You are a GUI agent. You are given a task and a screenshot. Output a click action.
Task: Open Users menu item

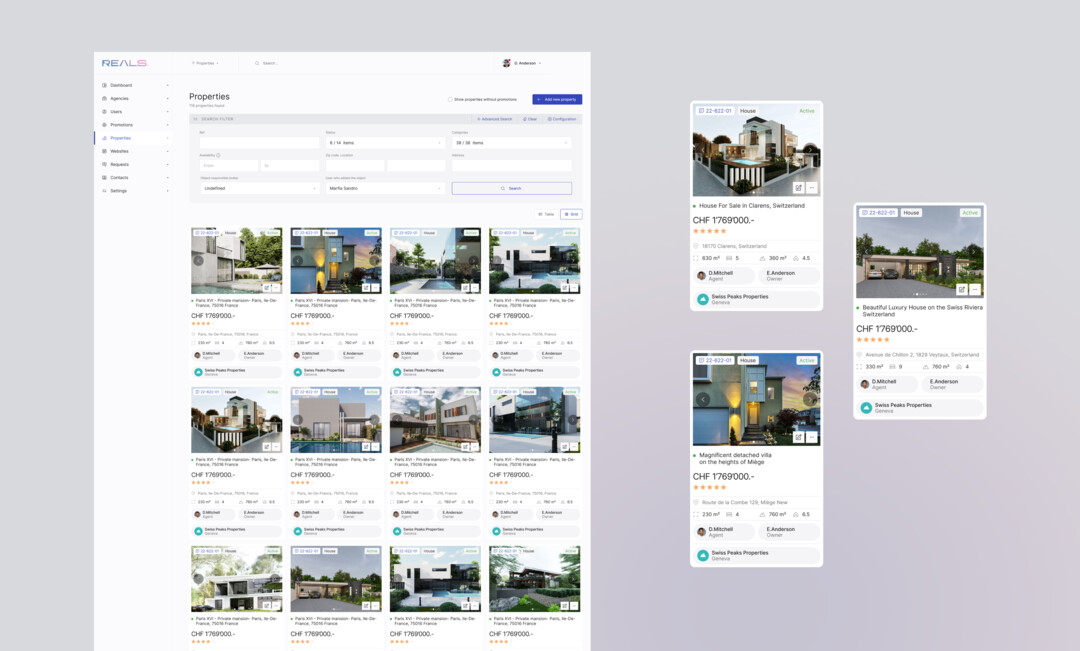[116, 112]
